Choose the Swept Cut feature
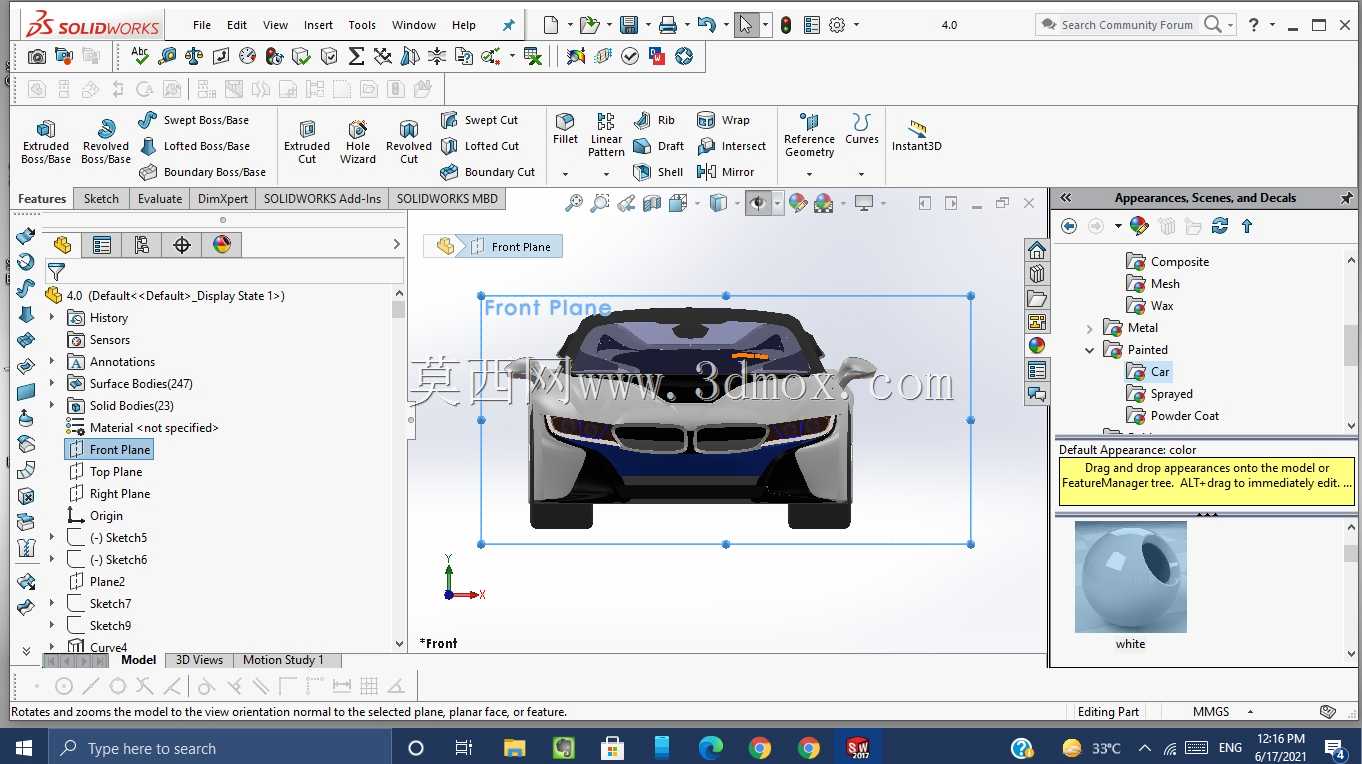The height and width of the screenshot is (764, 1362). click(x=479, y=120)
